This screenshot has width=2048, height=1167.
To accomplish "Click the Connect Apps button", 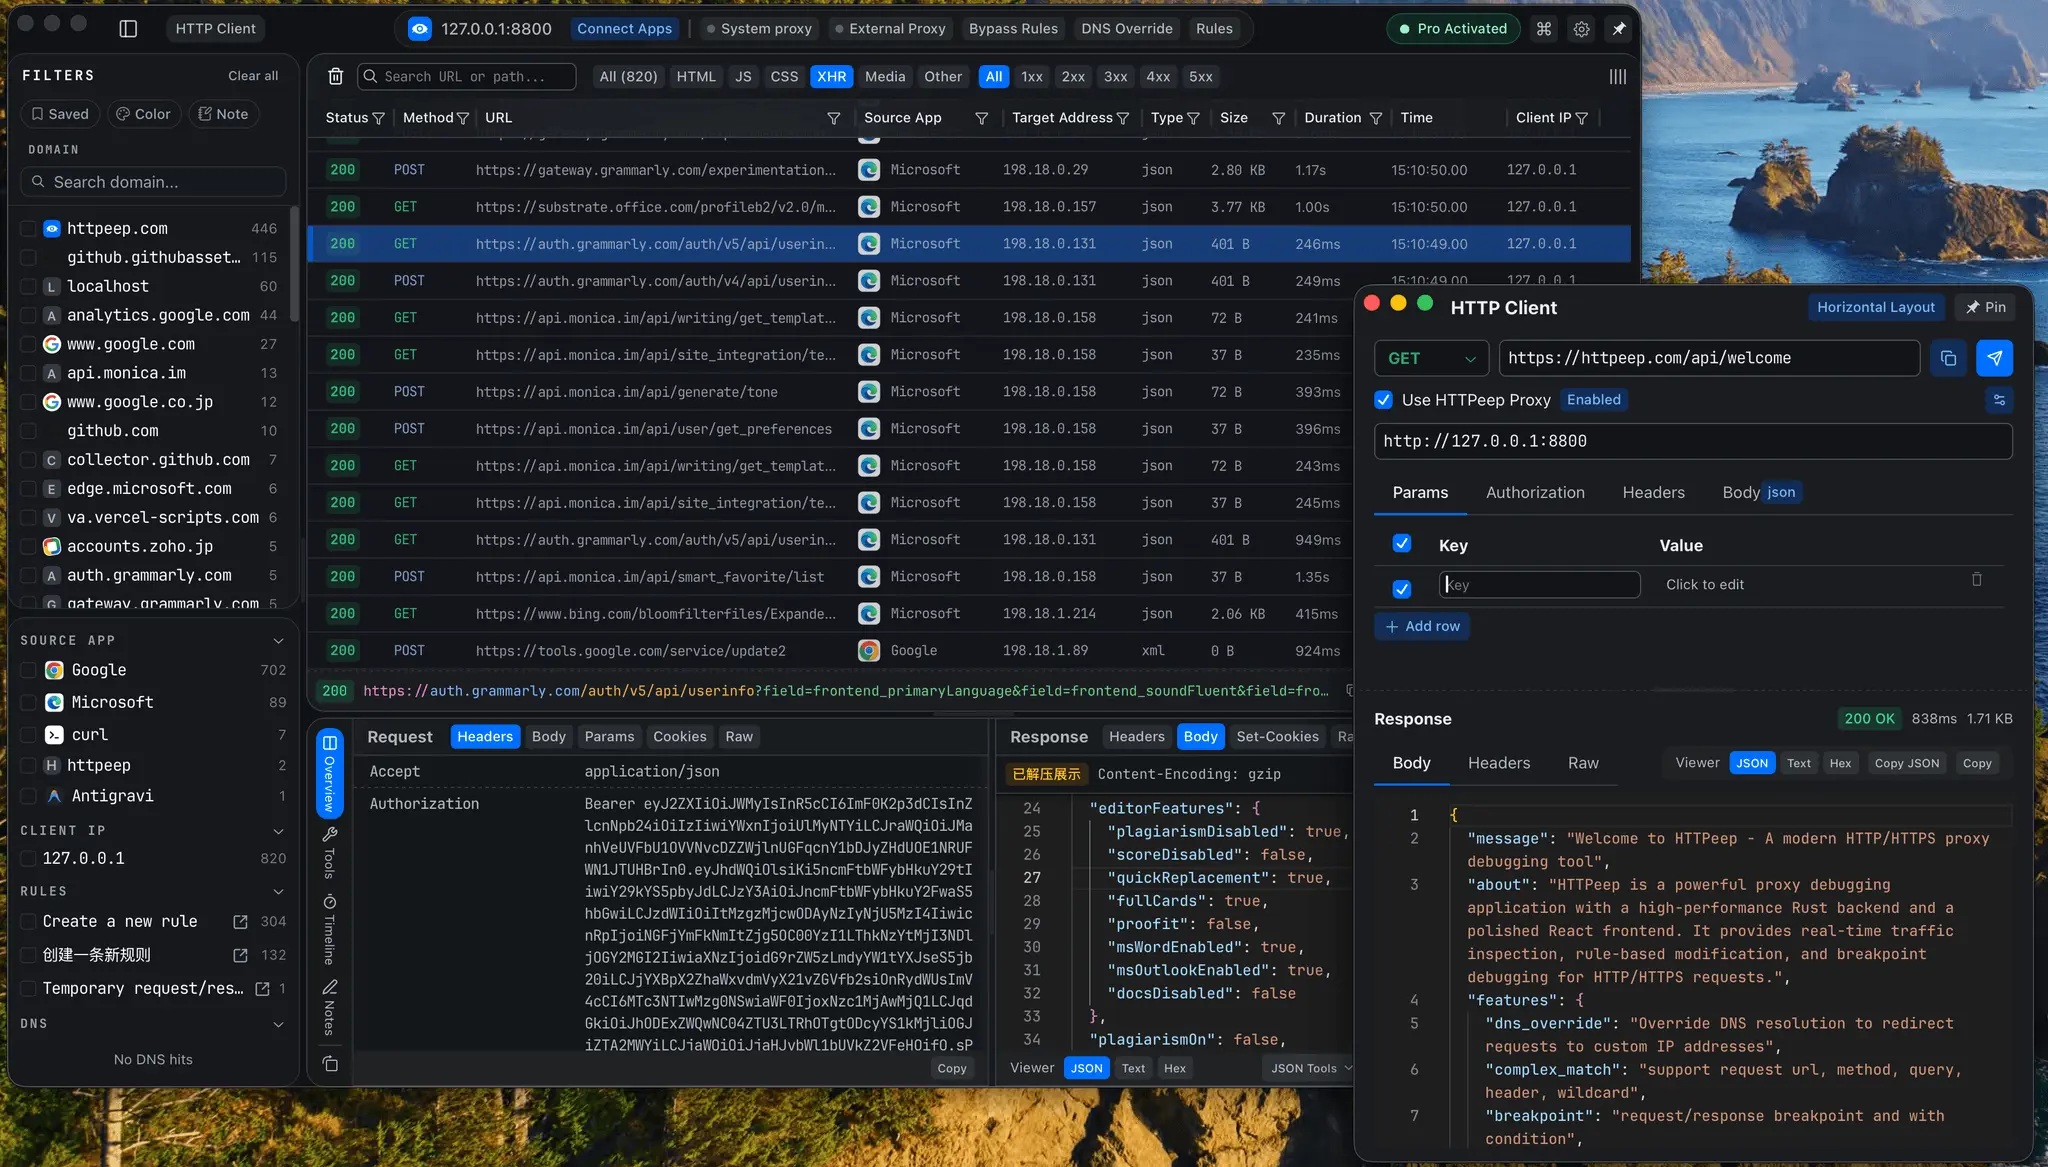I will point(624,29).
